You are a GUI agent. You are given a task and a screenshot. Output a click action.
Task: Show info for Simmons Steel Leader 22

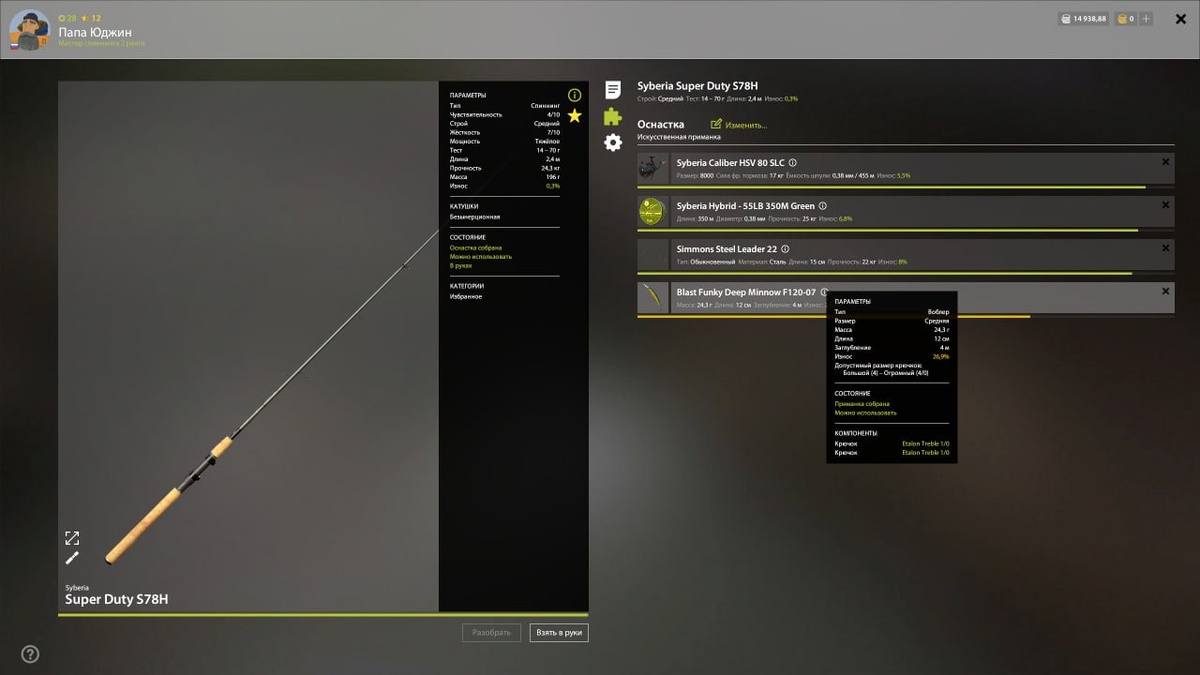[785, 249]
